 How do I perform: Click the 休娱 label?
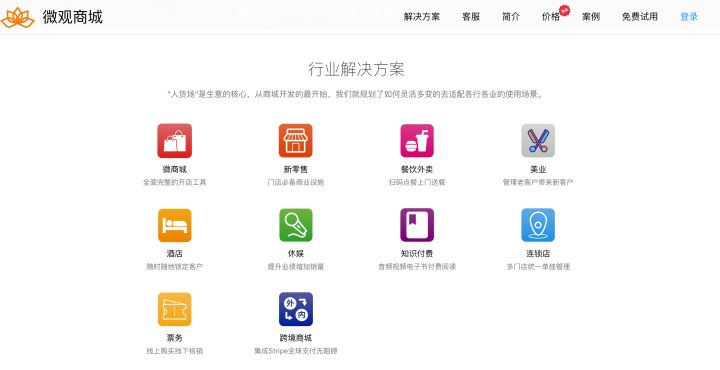[x=296, y=253]
